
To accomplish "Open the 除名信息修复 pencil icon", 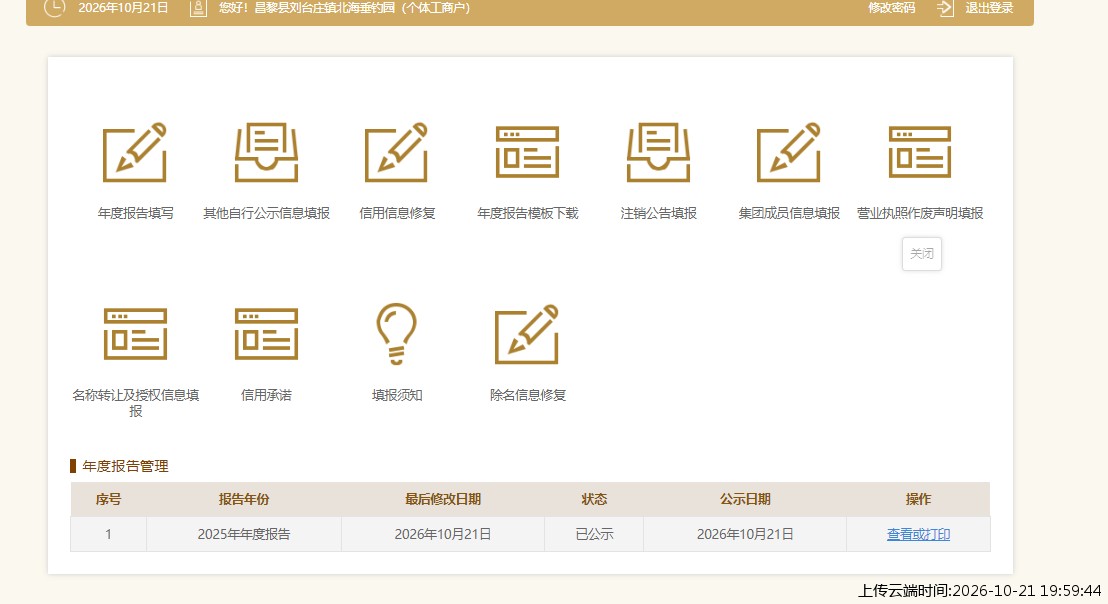I will 527,334.
